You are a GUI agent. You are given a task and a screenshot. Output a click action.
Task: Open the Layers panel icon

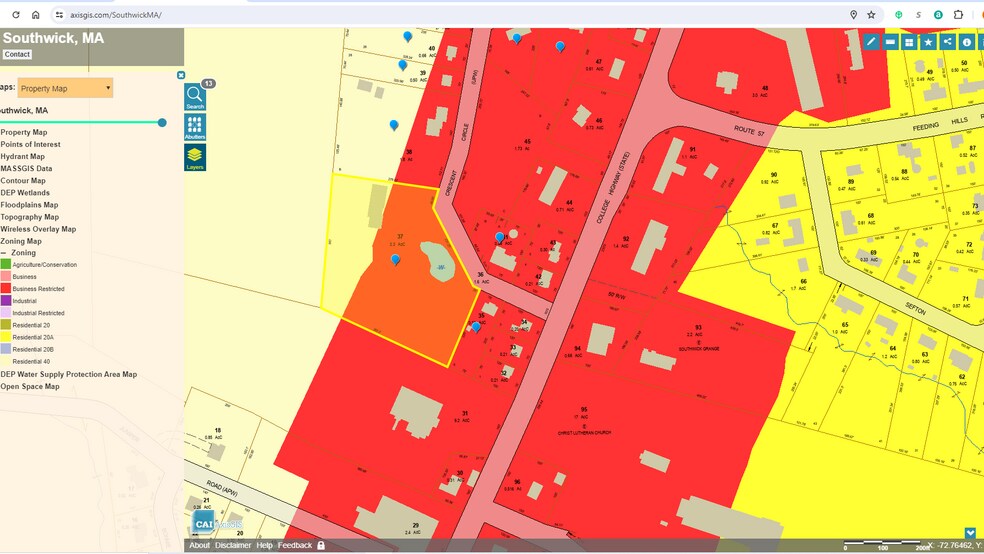[x=195, y=158]
